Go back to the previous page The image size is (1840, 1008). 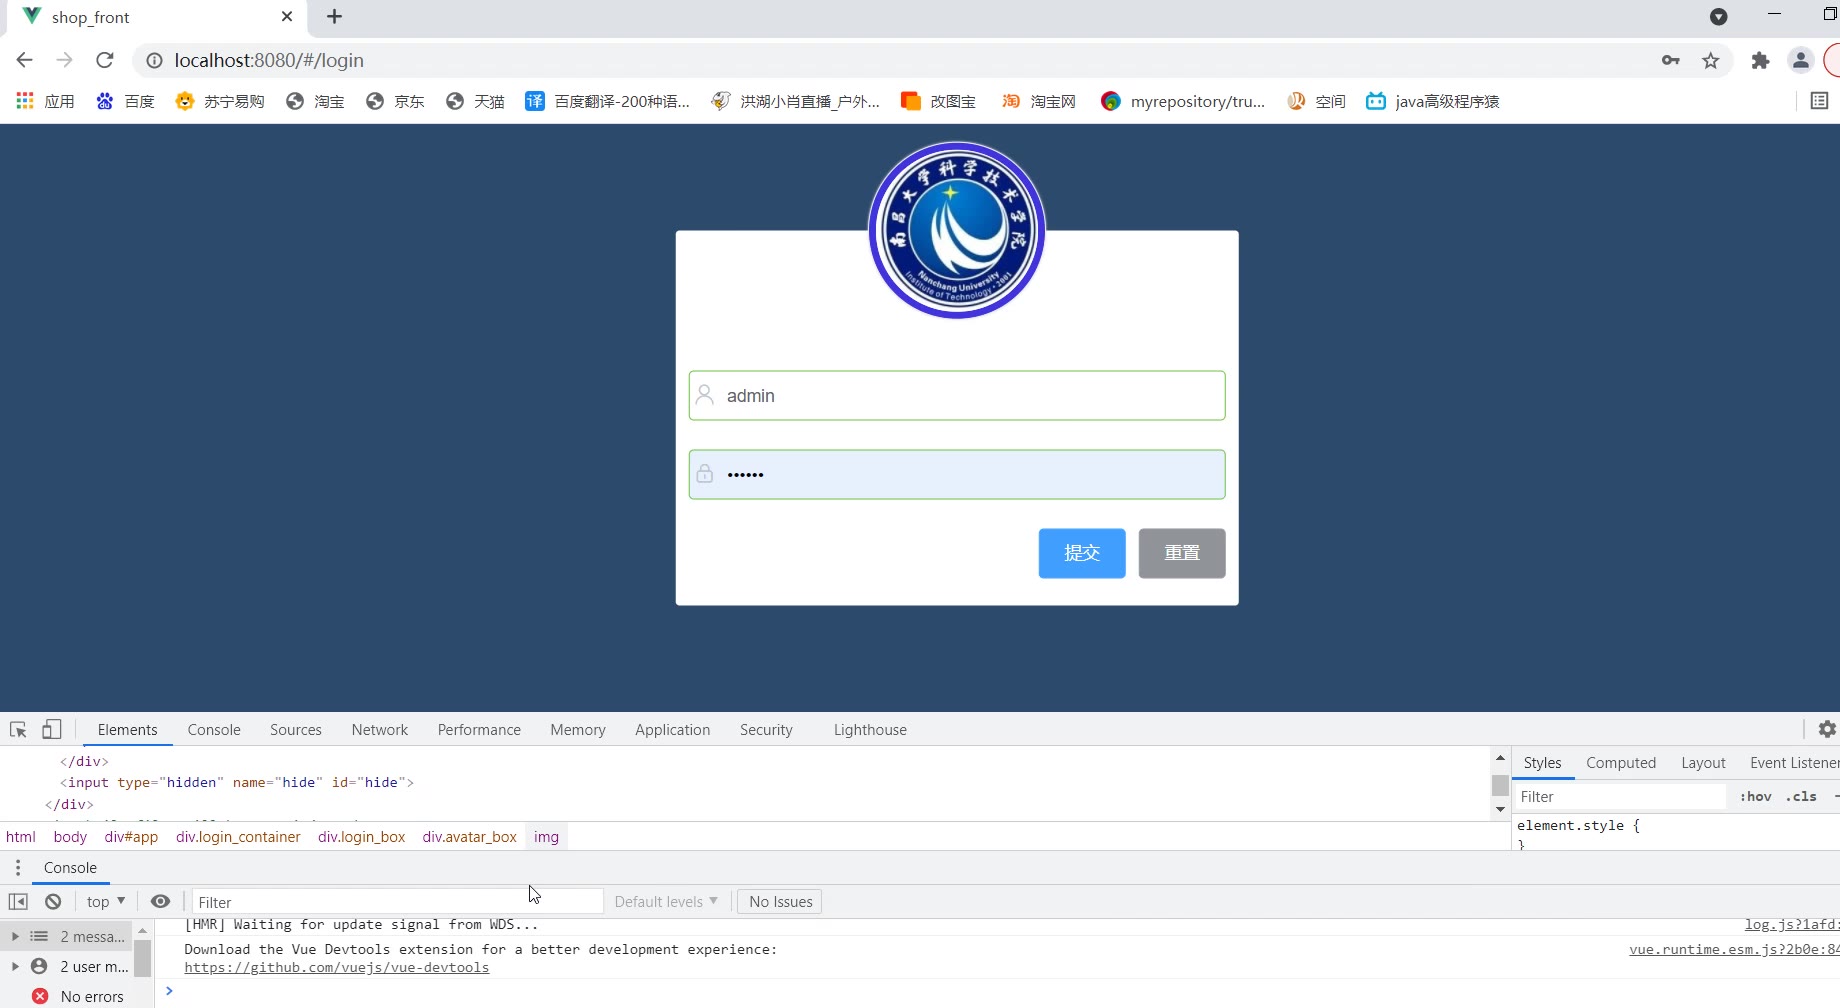[25, 60]
